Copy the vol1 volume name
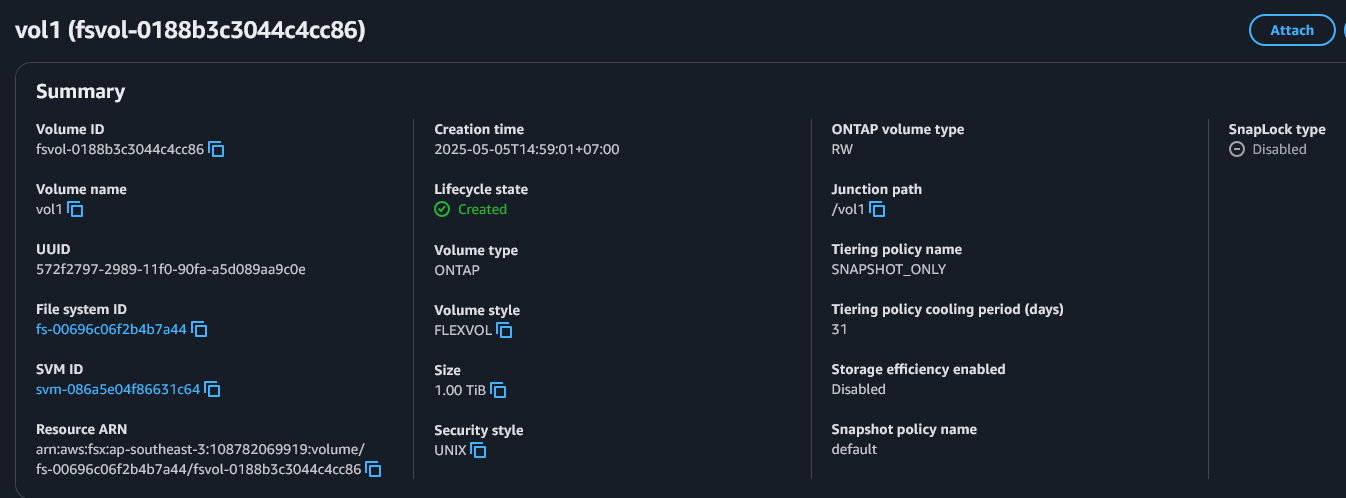The image size is (1346, 498). click(x=75, y=210)
